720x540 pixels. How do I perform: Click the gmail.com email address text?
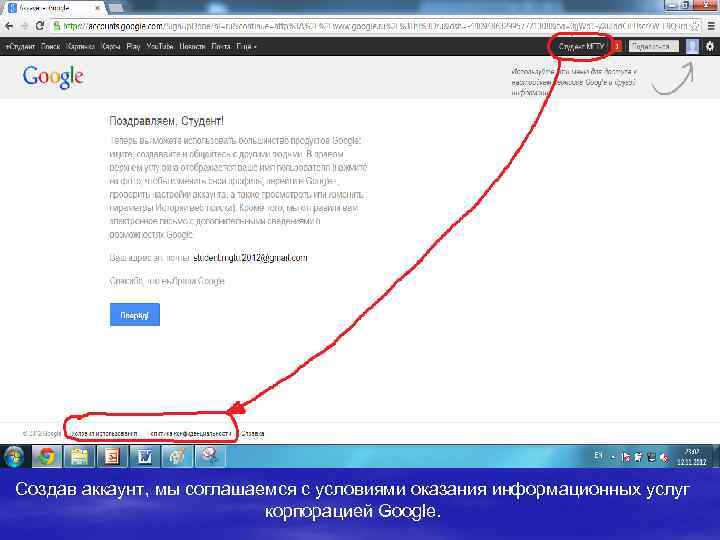250,258
